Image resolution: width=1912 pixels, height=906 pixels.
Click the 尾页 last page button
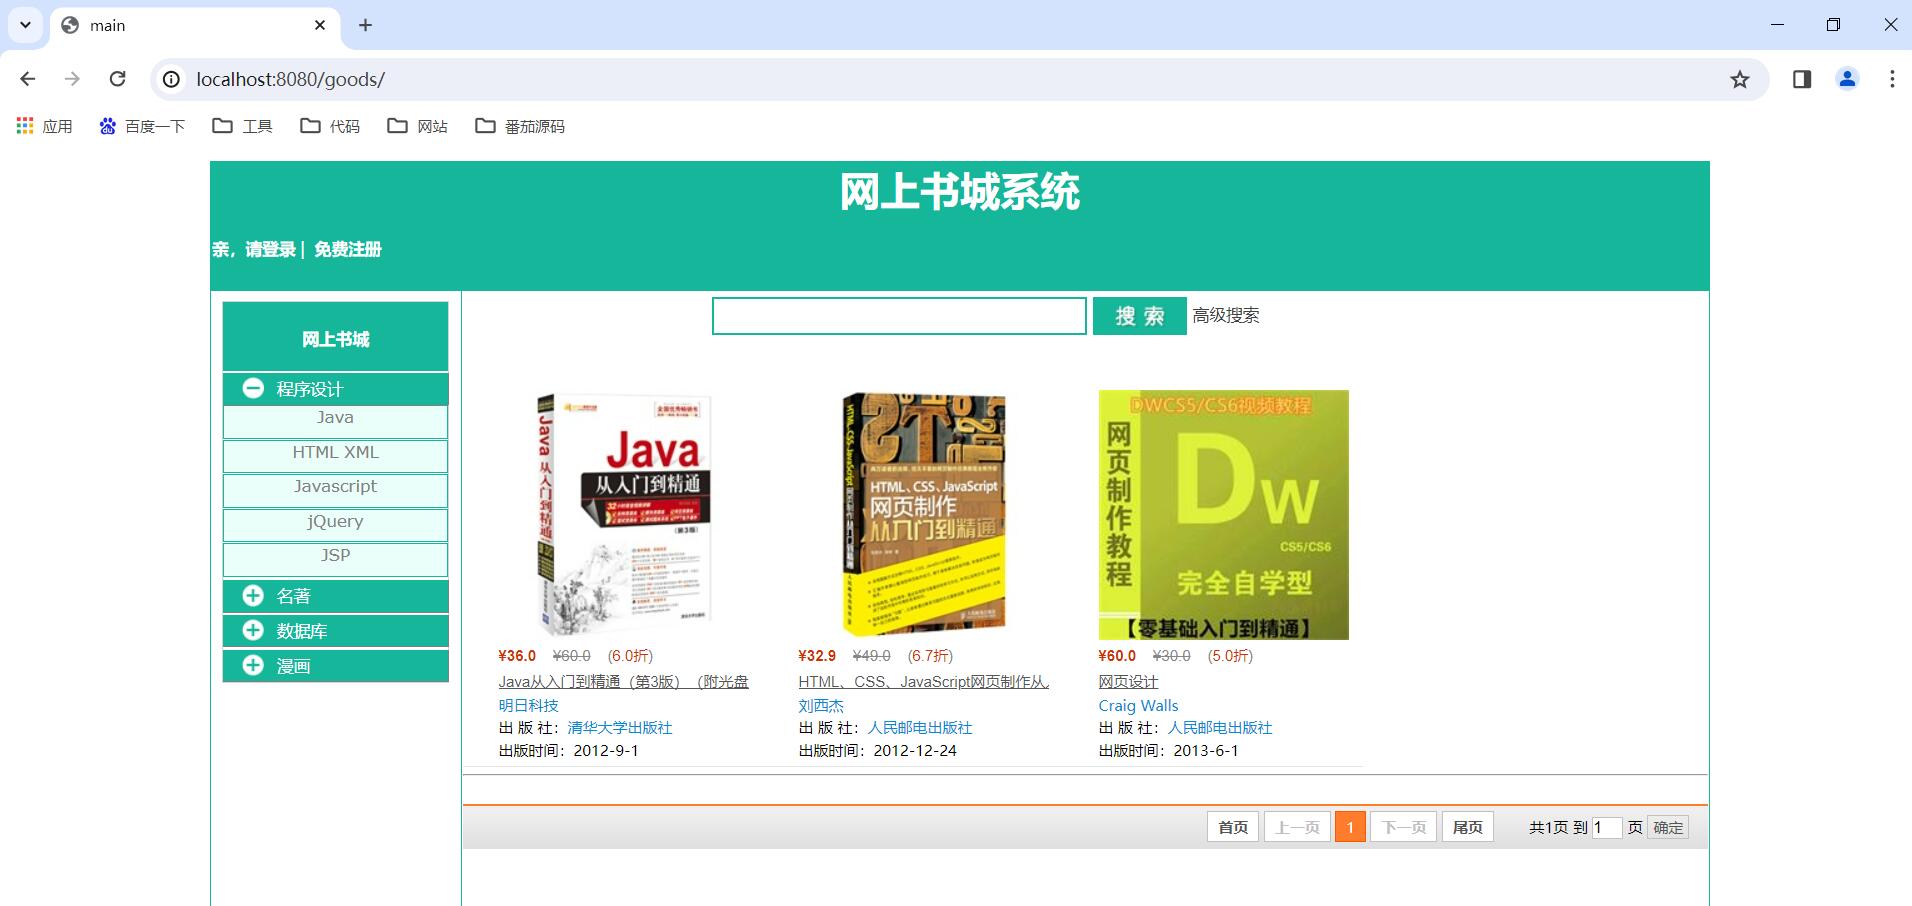tap(1468, 827)
